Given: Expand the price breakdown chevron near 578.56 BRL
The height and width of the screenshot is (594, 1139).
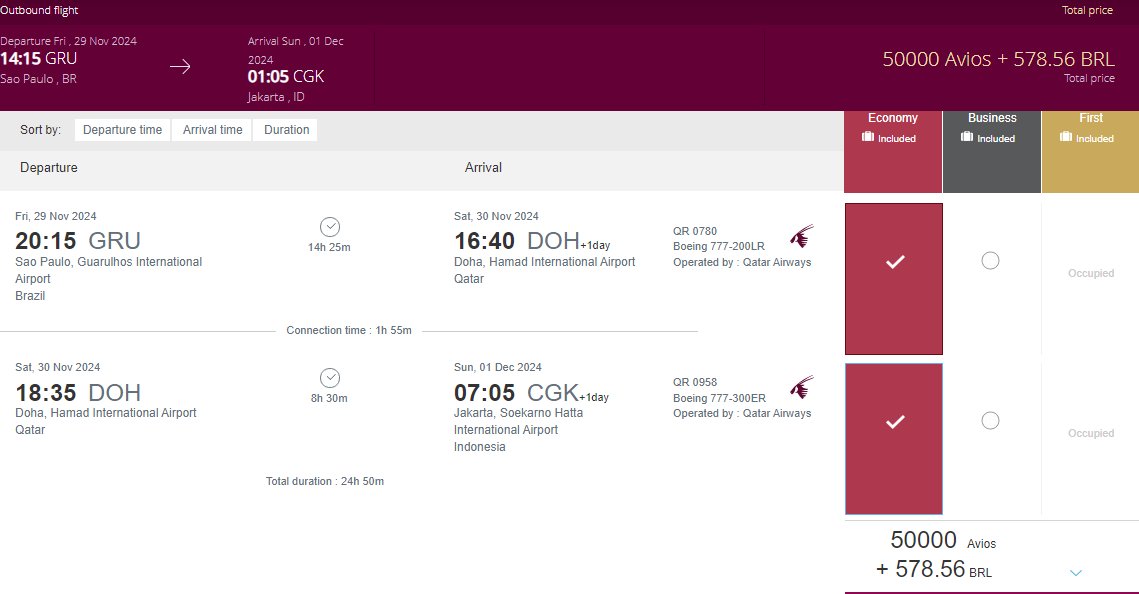Looking at the screenshot, I should [1076, 573].
